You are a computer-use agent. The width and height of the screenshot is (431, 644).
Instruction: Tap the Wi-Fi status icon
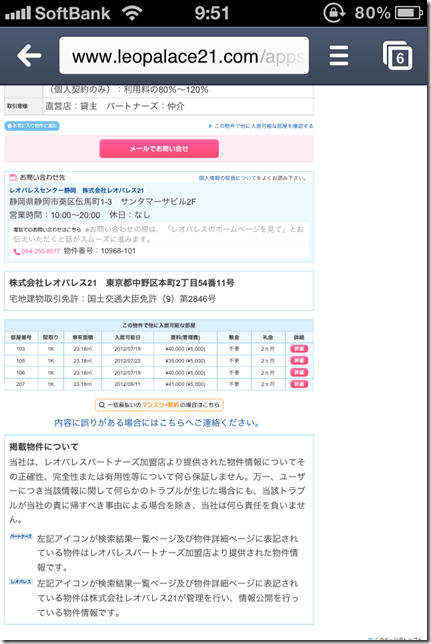point(132,13)
